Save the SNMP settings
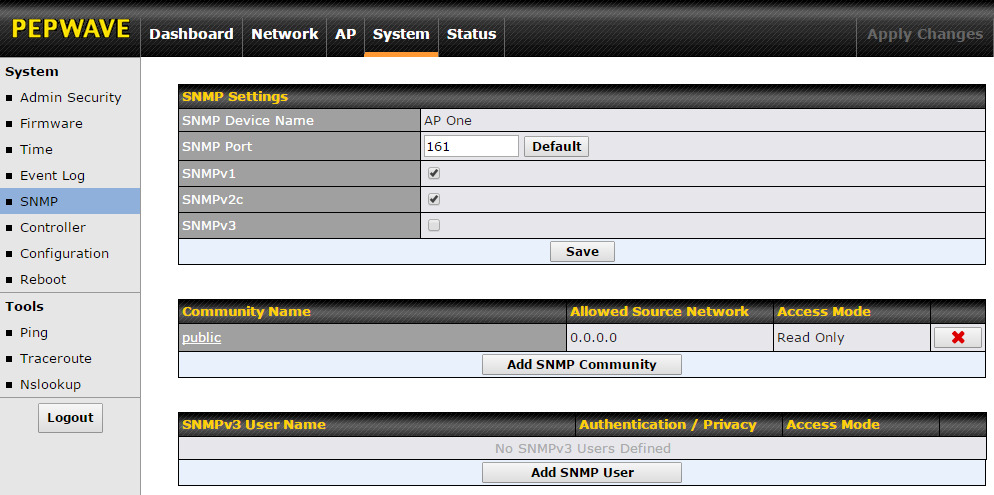The width and height of the screenshot is (994, 495). click(x=582, y=252)
